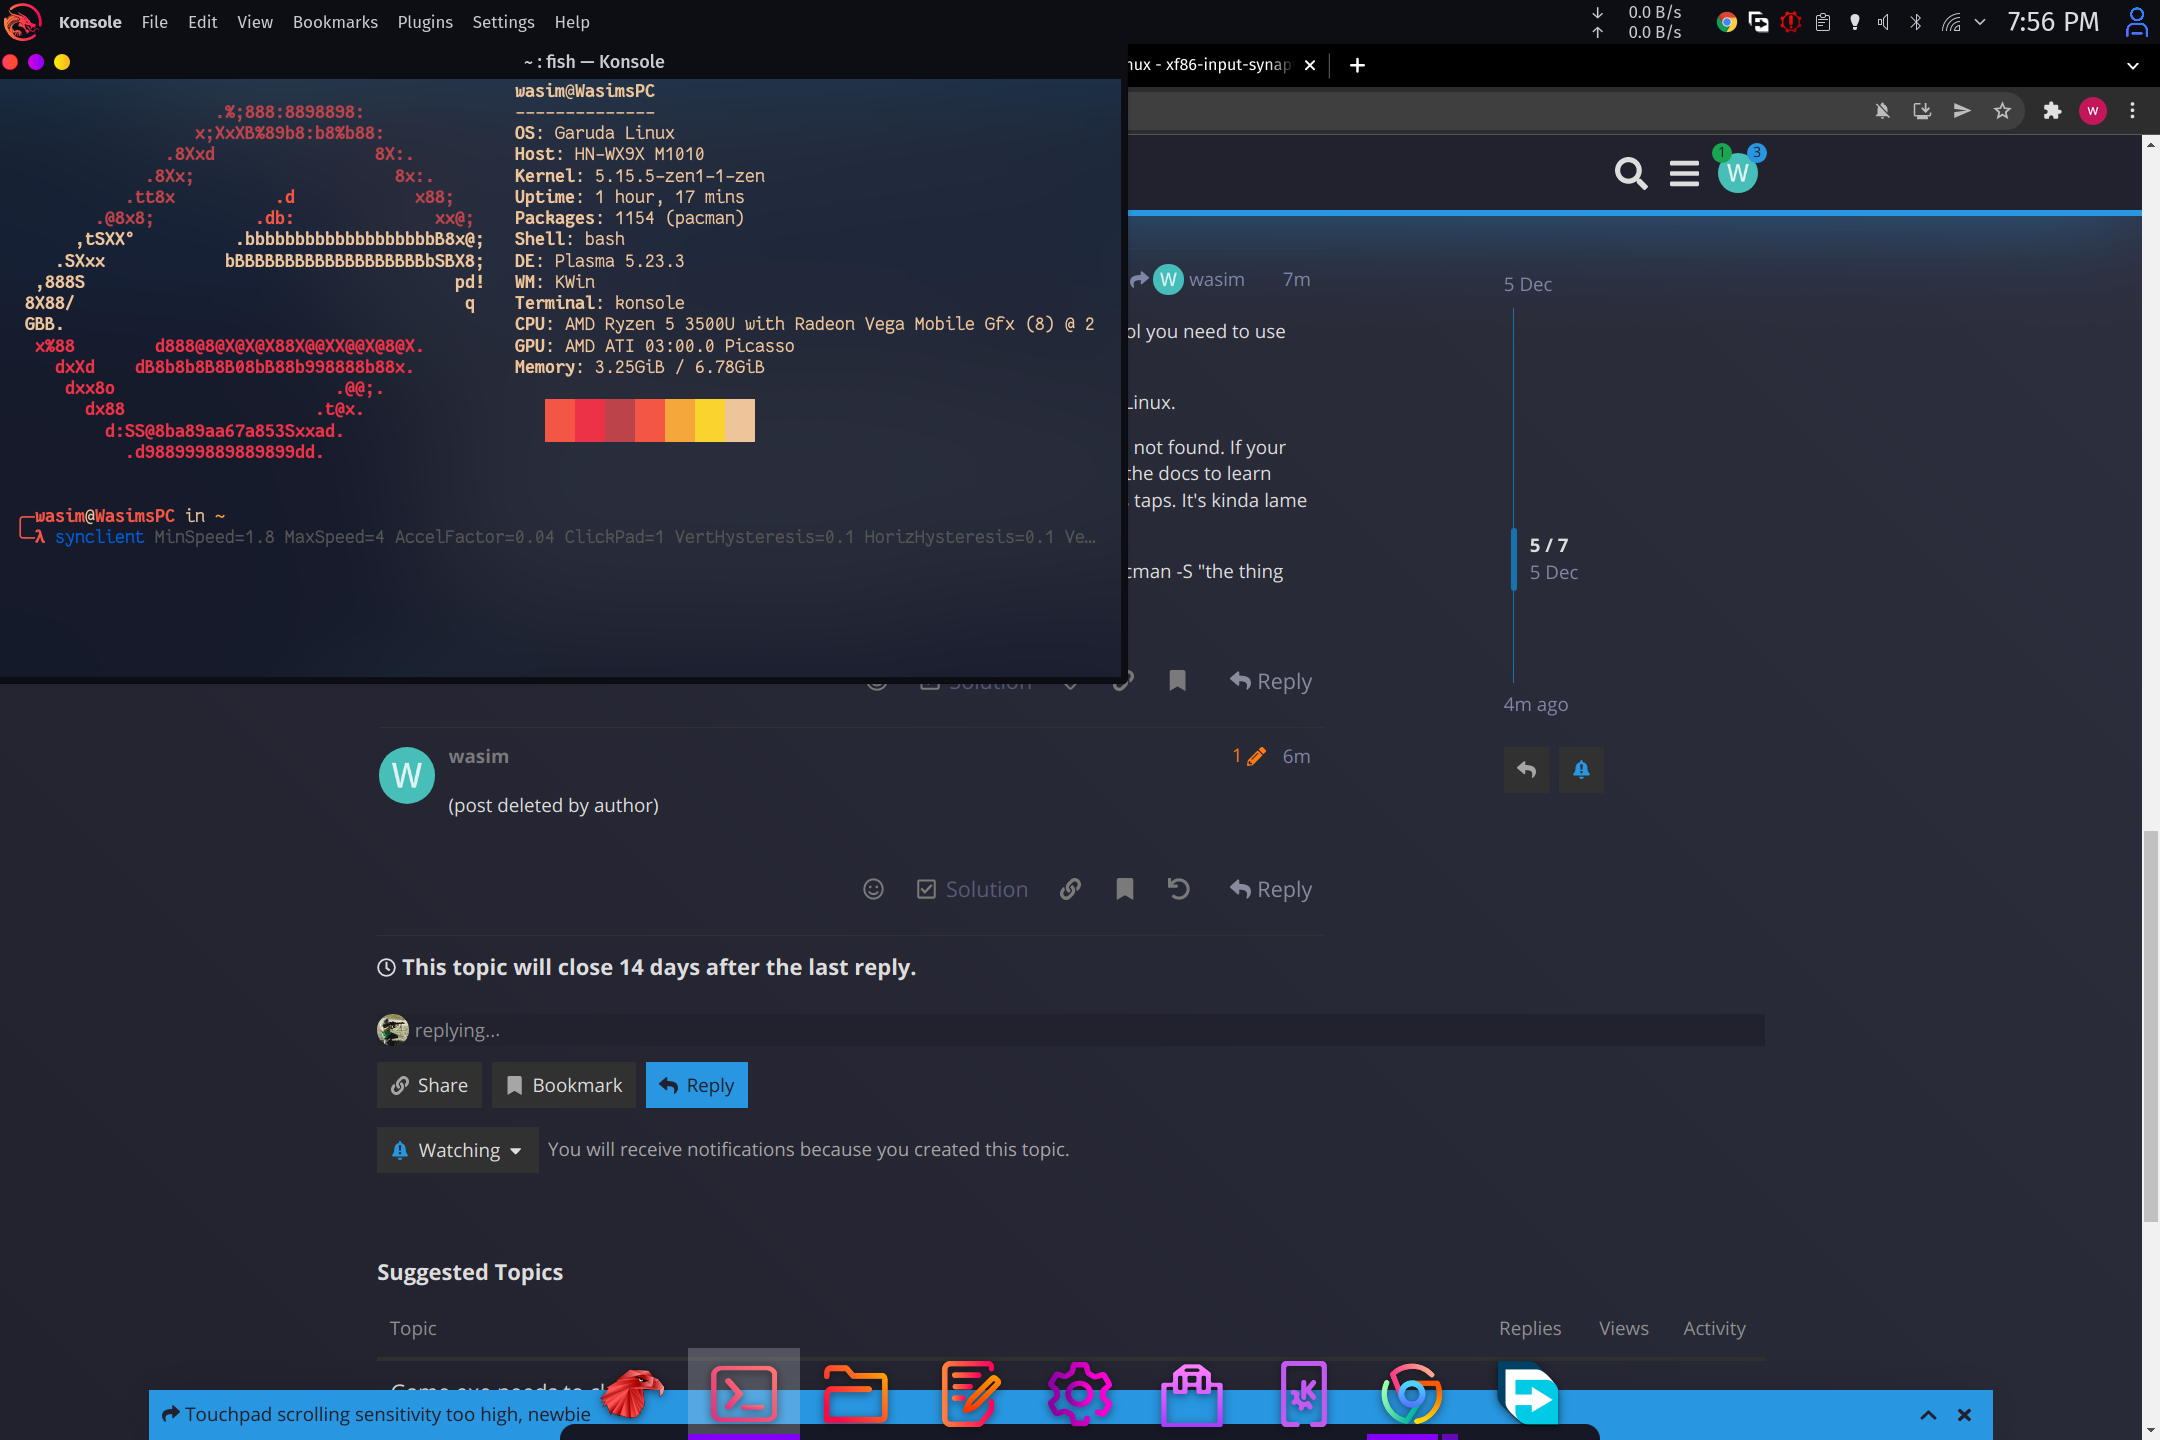Click the restore arrow icon on deleted post
The height and width of the screenshot is (1440, 2160).
(x=1179, y=889)
